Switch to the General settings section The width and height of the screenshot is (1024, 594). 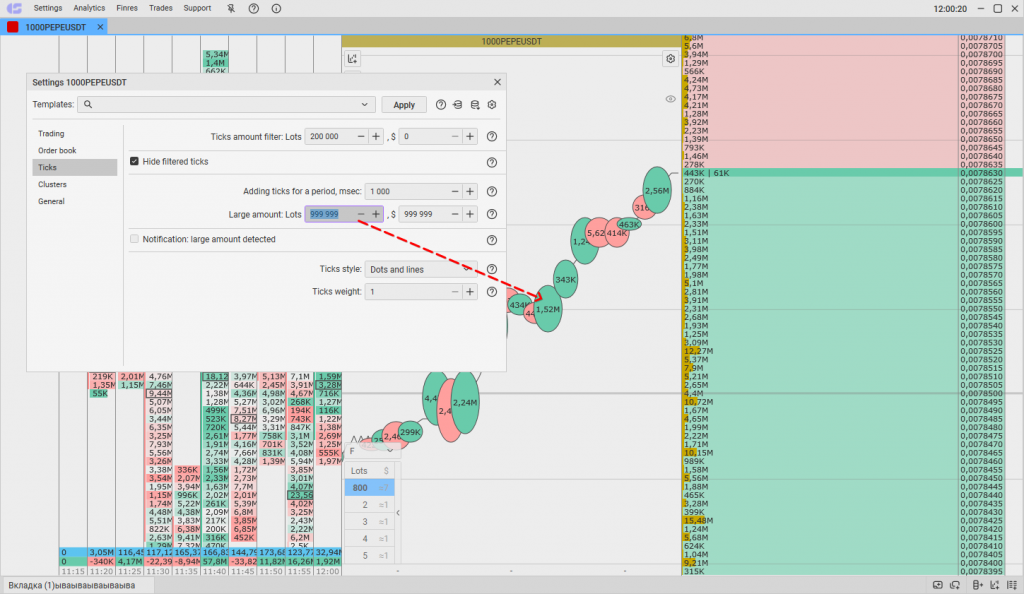coord(74,201)
